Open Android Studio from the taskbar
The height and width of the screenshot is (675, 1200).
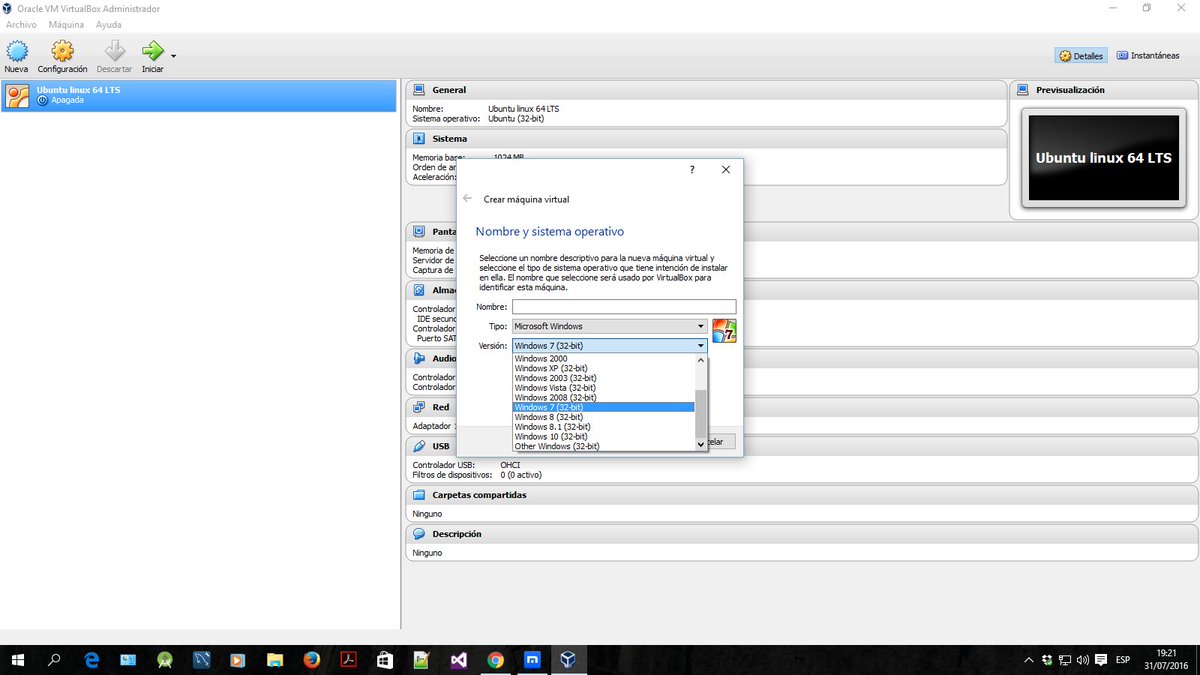pos(164,660)
